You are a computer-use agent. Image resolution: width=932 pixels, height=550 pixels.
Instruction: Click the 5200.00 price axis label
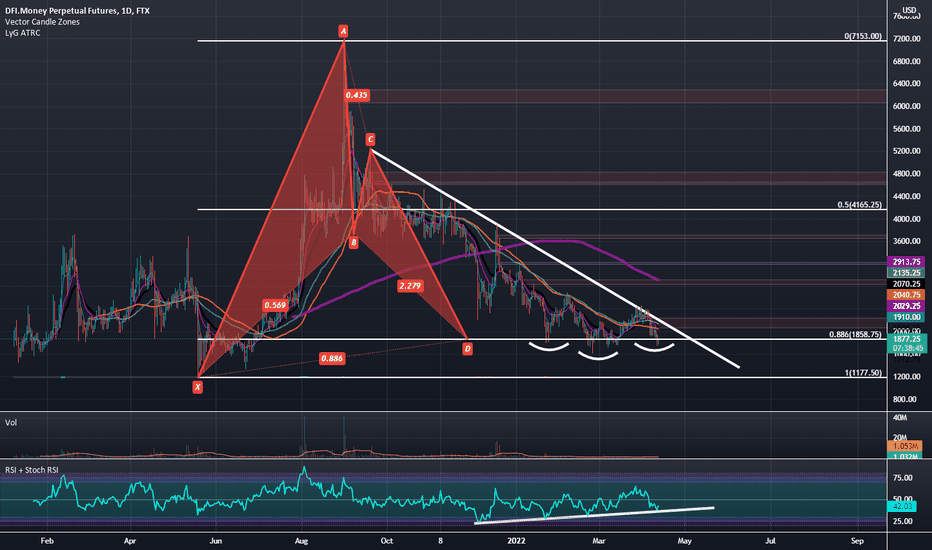click(x=906, y=151)
